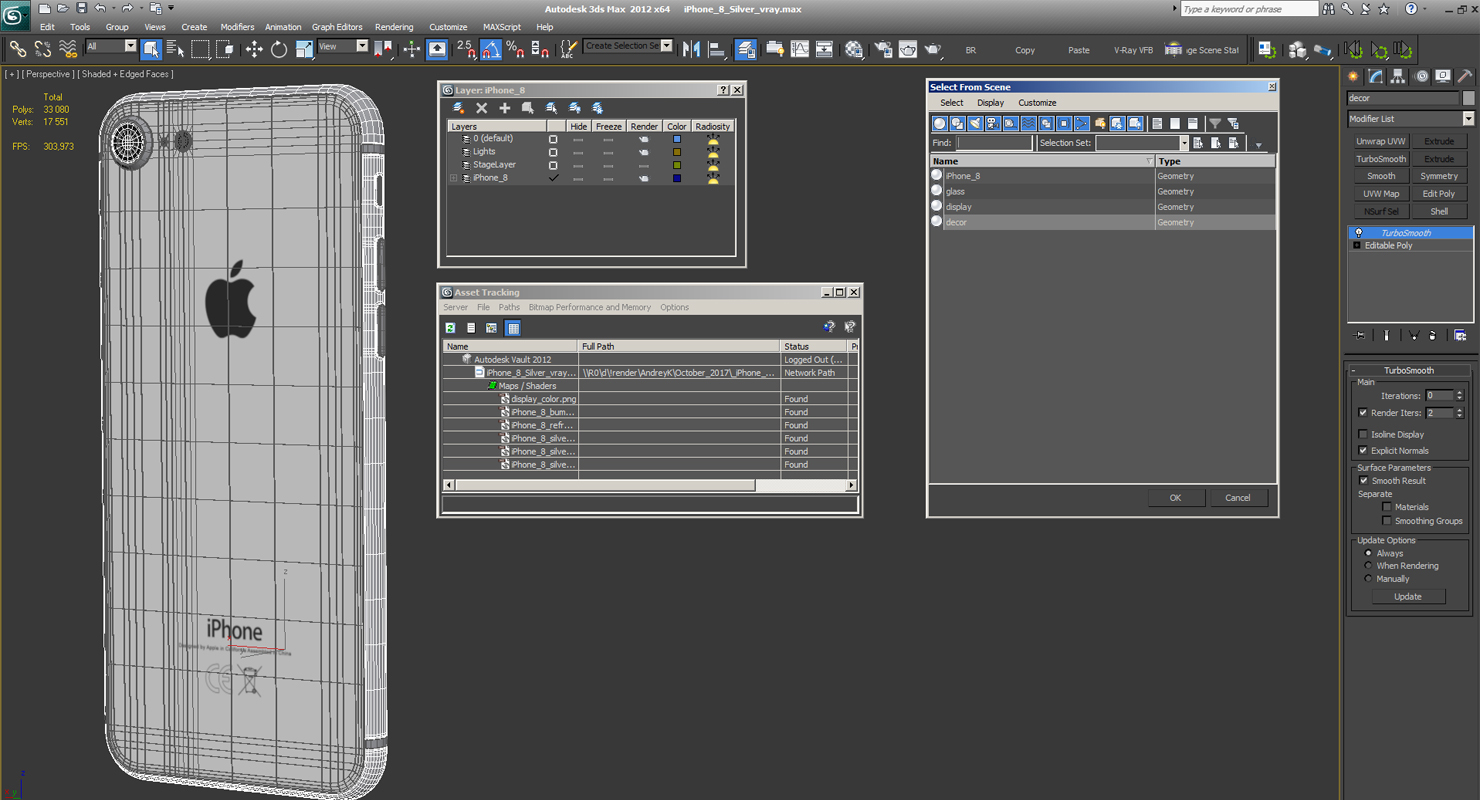Viewport: 1480px width, 800px height.
Task: Click the filter funnel icon in Select From Scene
Action: coord(1215,123)
